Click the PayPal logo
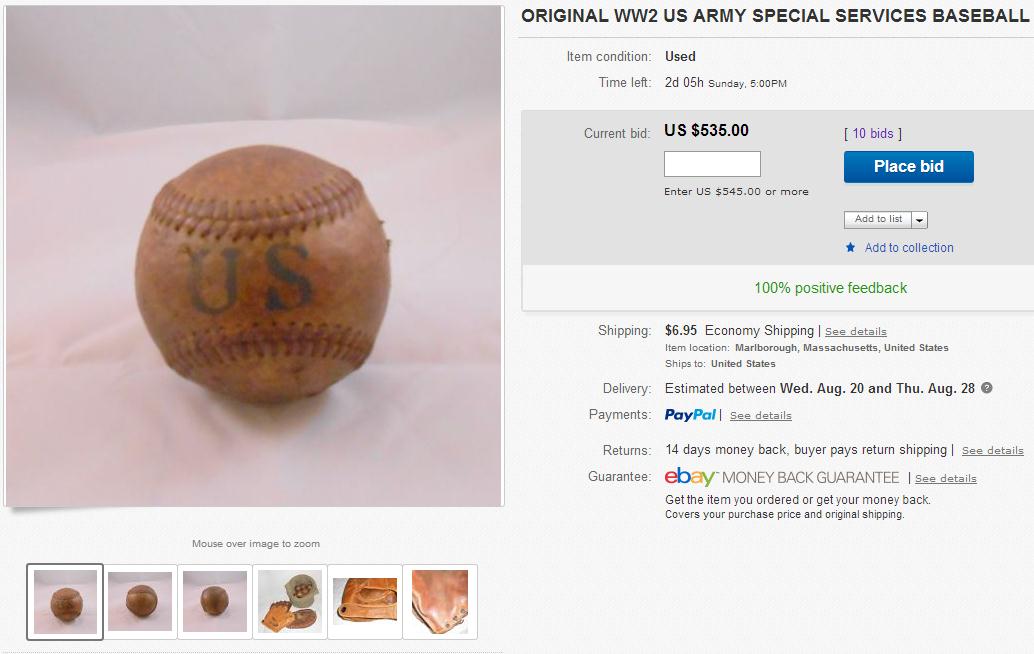 tap(690, 415)
